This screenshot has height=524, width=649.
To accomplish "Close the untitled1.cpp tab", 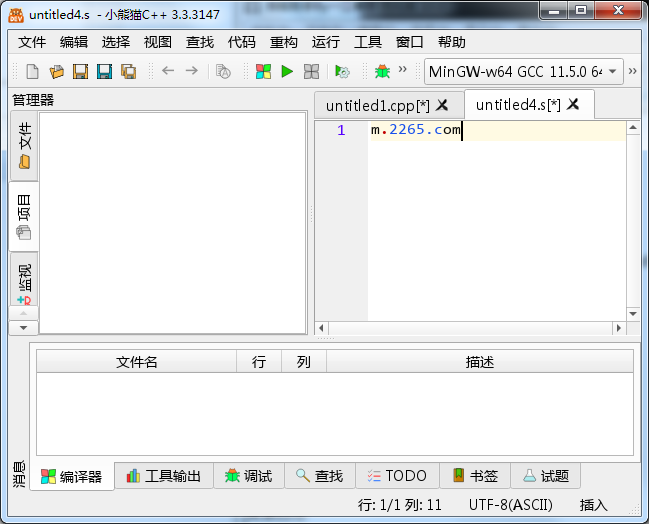I will point(442,105).
